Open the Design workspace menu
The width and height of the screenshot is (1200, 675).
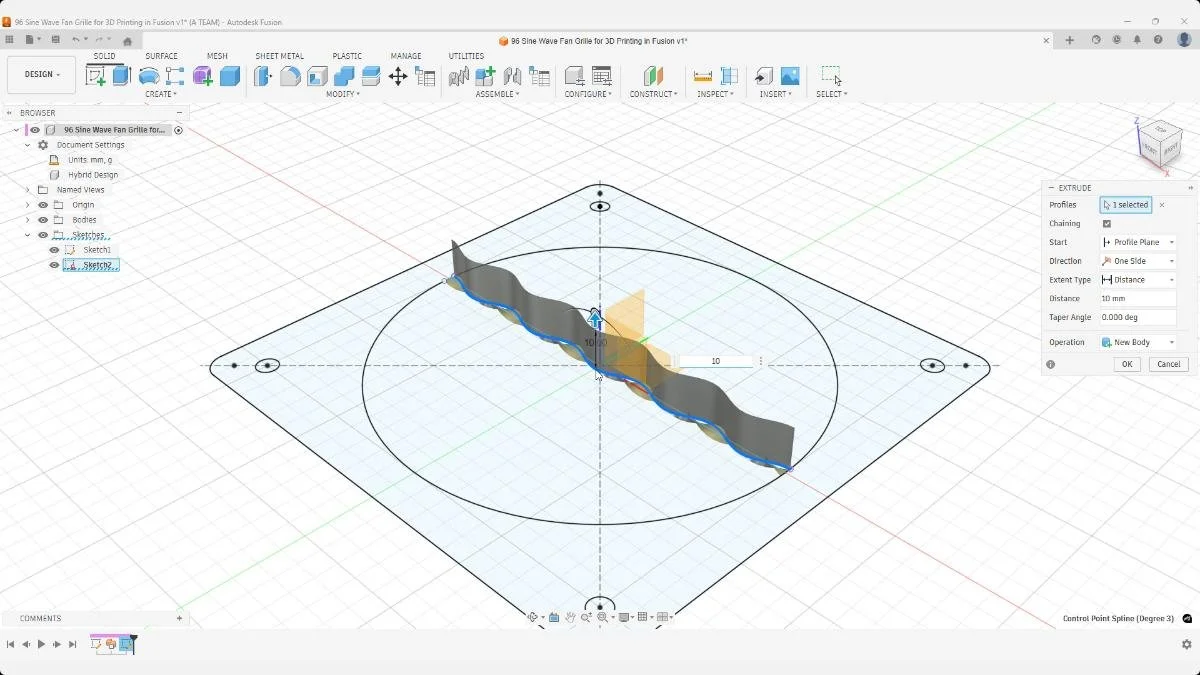point(40,73)
